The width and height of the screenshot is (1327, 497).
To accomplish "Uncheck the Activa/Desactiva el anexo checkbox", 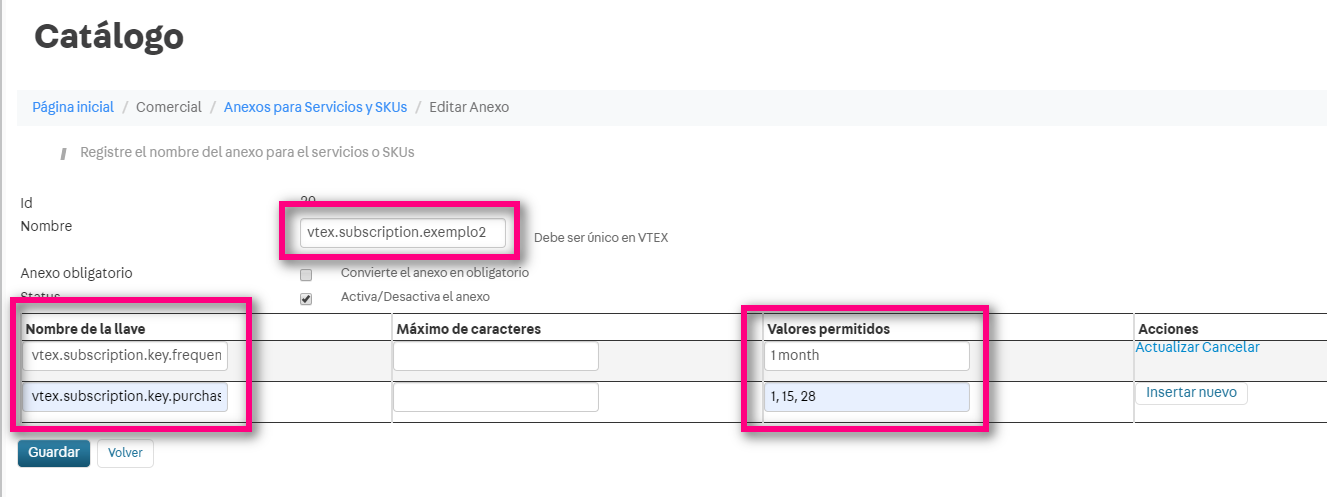I will tap(306, 299).
